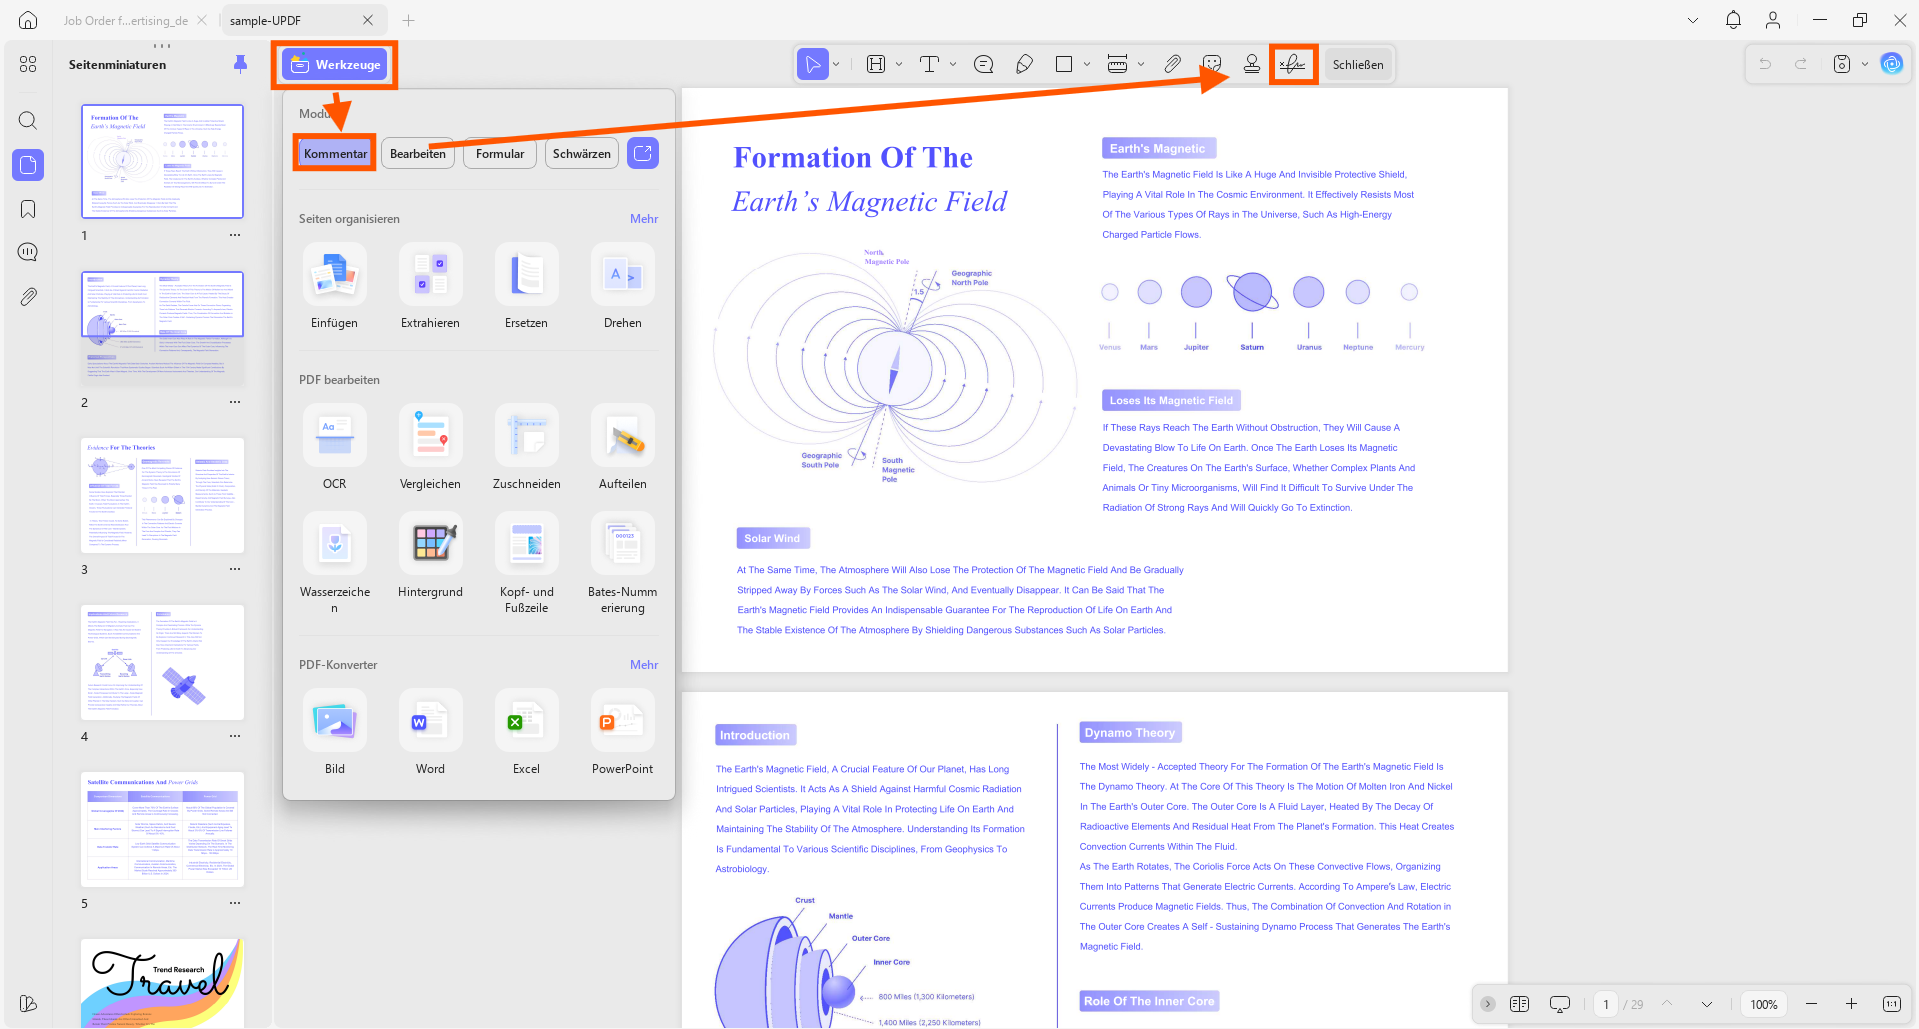Open the zoom level dropdown
Viewport: 1919px width, 1029px height.
tap(1764, 1004)
